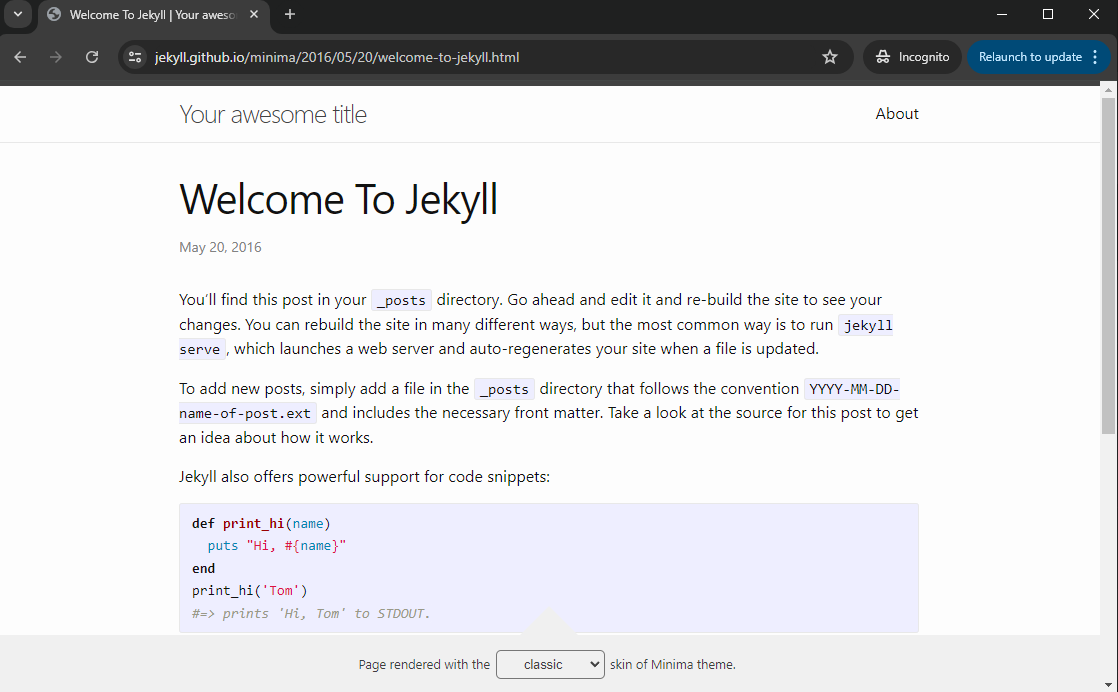Bookmark this page with the star icon
The image size is (1118, 692).
[829, 57]
